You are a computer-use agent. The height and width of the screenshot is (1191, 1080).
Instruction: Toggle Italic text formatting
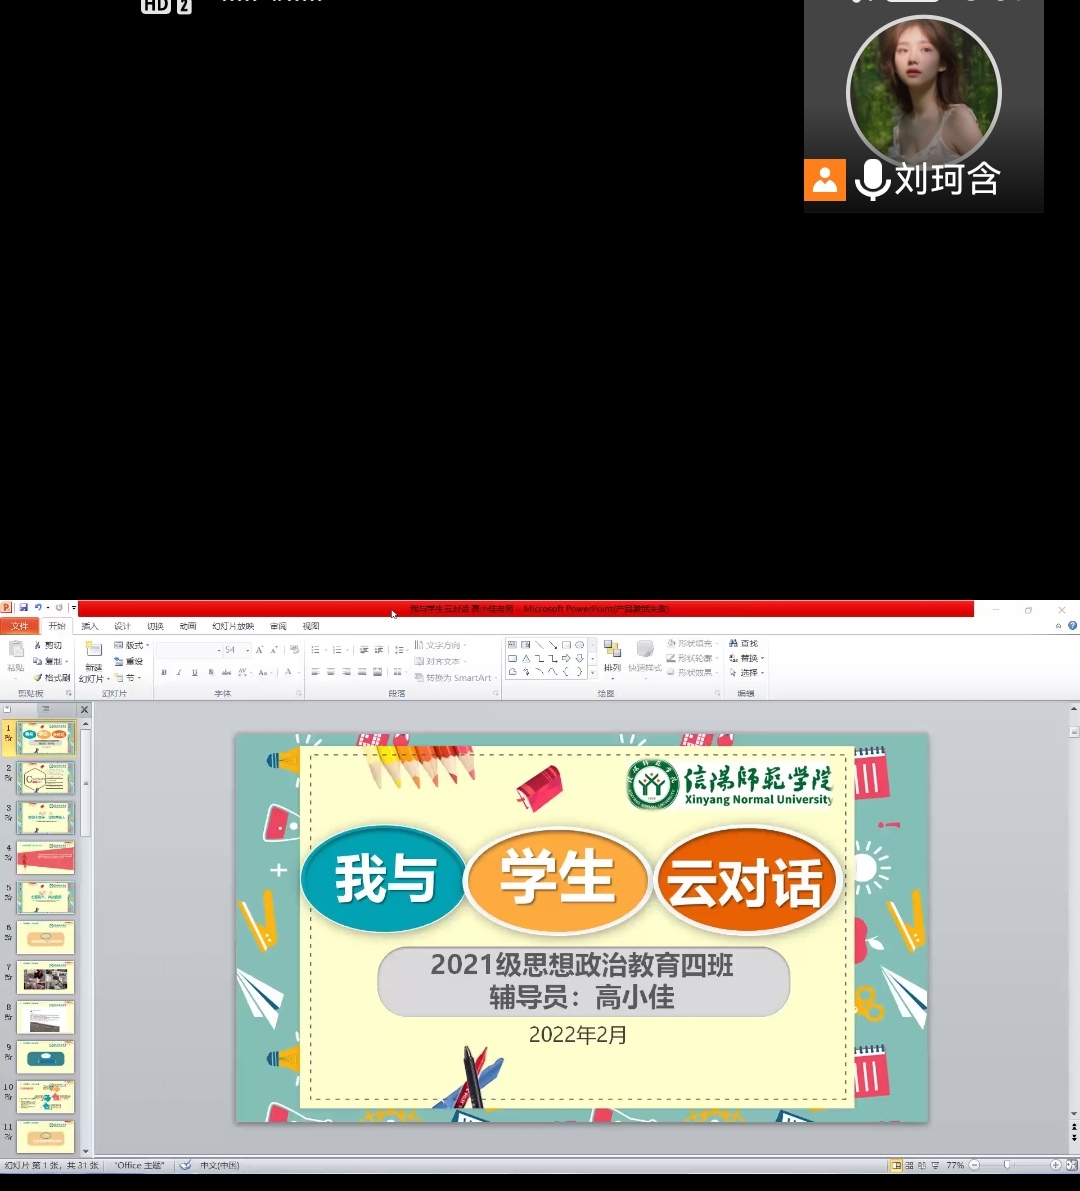(179, 673)
